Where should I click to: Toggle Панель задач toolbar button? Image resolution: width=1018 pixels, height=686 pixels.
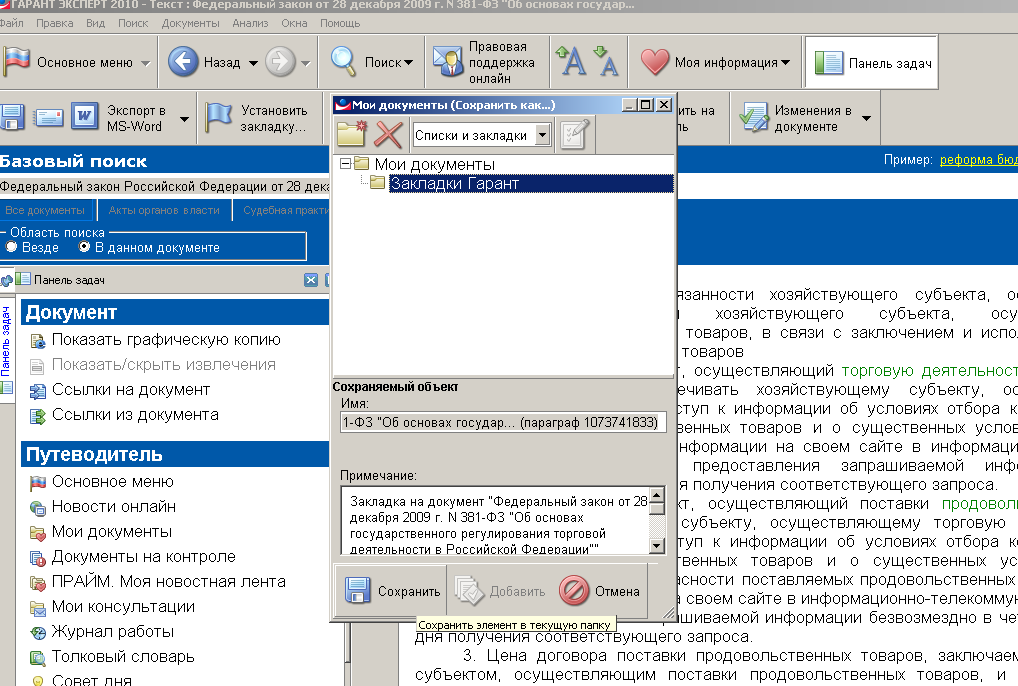tap(872, 63)
